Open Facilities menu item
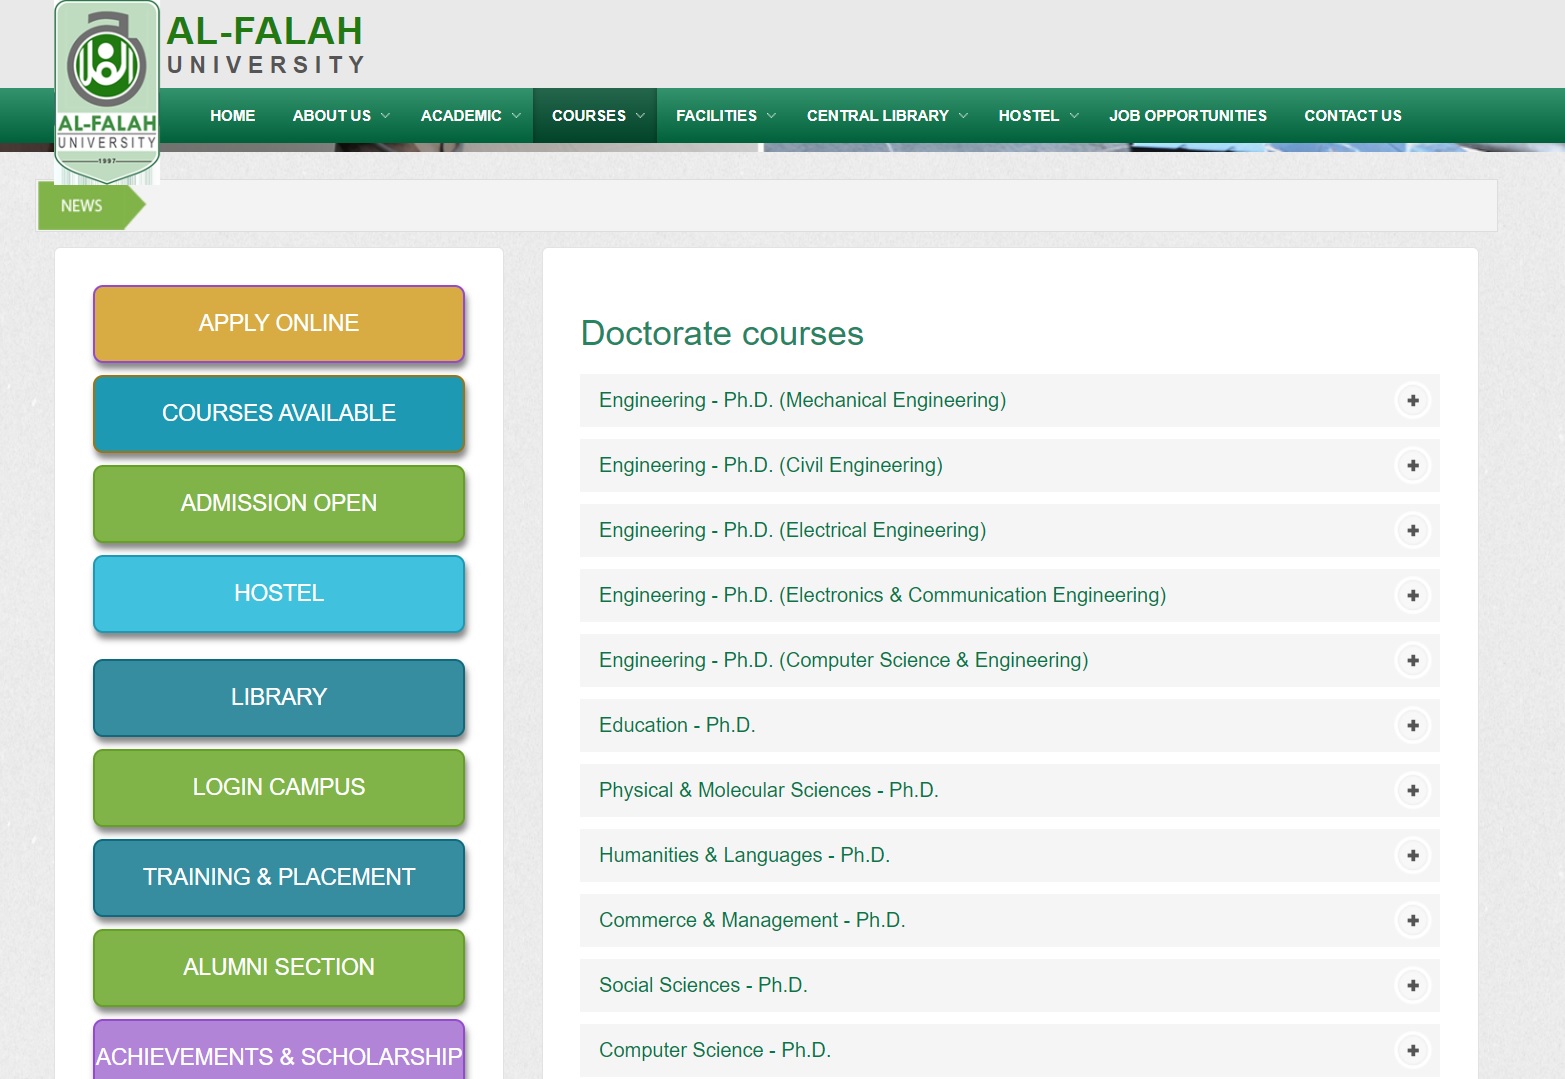The height and width of the screenshot is (1079, 1565). pos(716,116)
